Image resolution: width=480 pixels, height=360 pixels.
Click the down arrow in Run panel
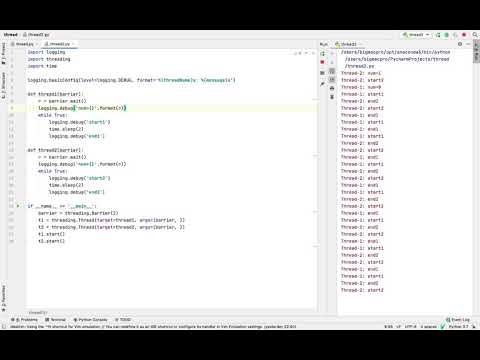tap(332, 62)
